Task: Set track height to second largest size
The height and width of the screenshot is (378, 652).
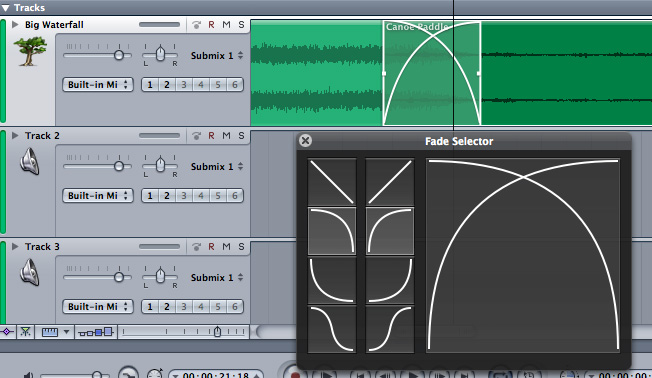Action: pos(98,332)
